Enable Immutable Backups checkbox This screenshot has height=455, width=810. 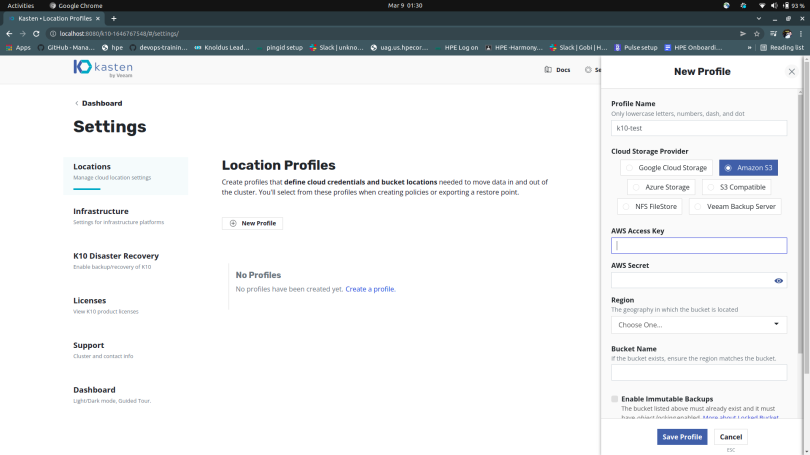point(614,399)
